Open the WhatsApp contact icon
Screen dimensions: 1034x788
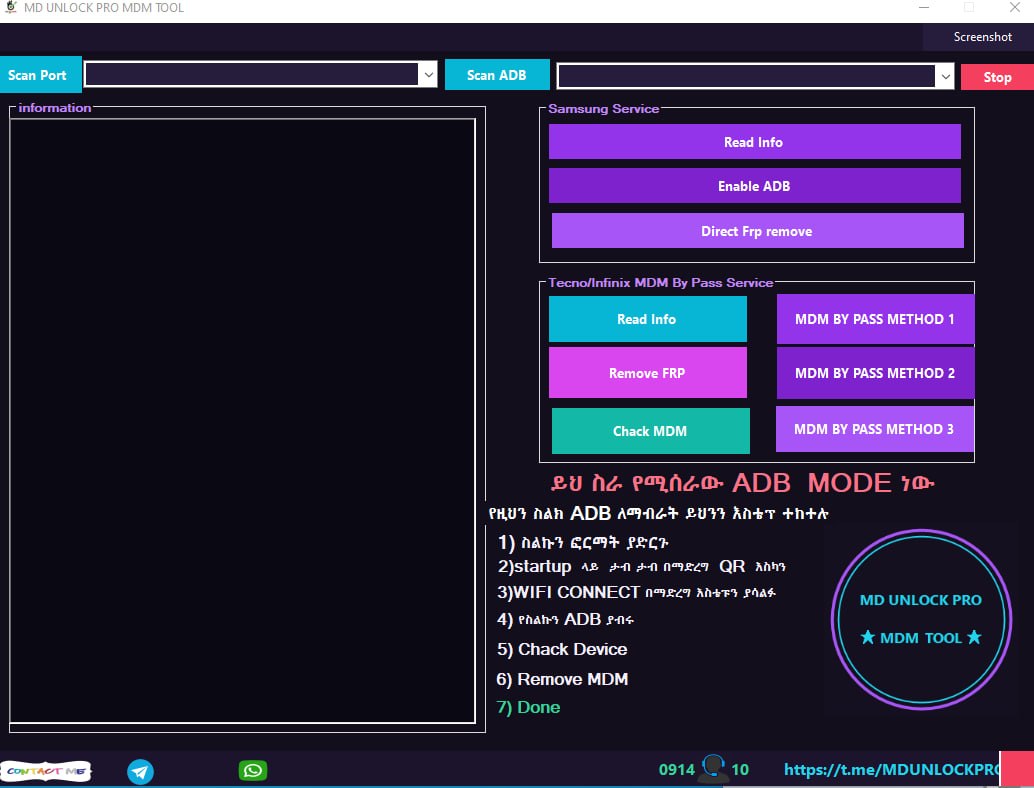pos(253,770)
